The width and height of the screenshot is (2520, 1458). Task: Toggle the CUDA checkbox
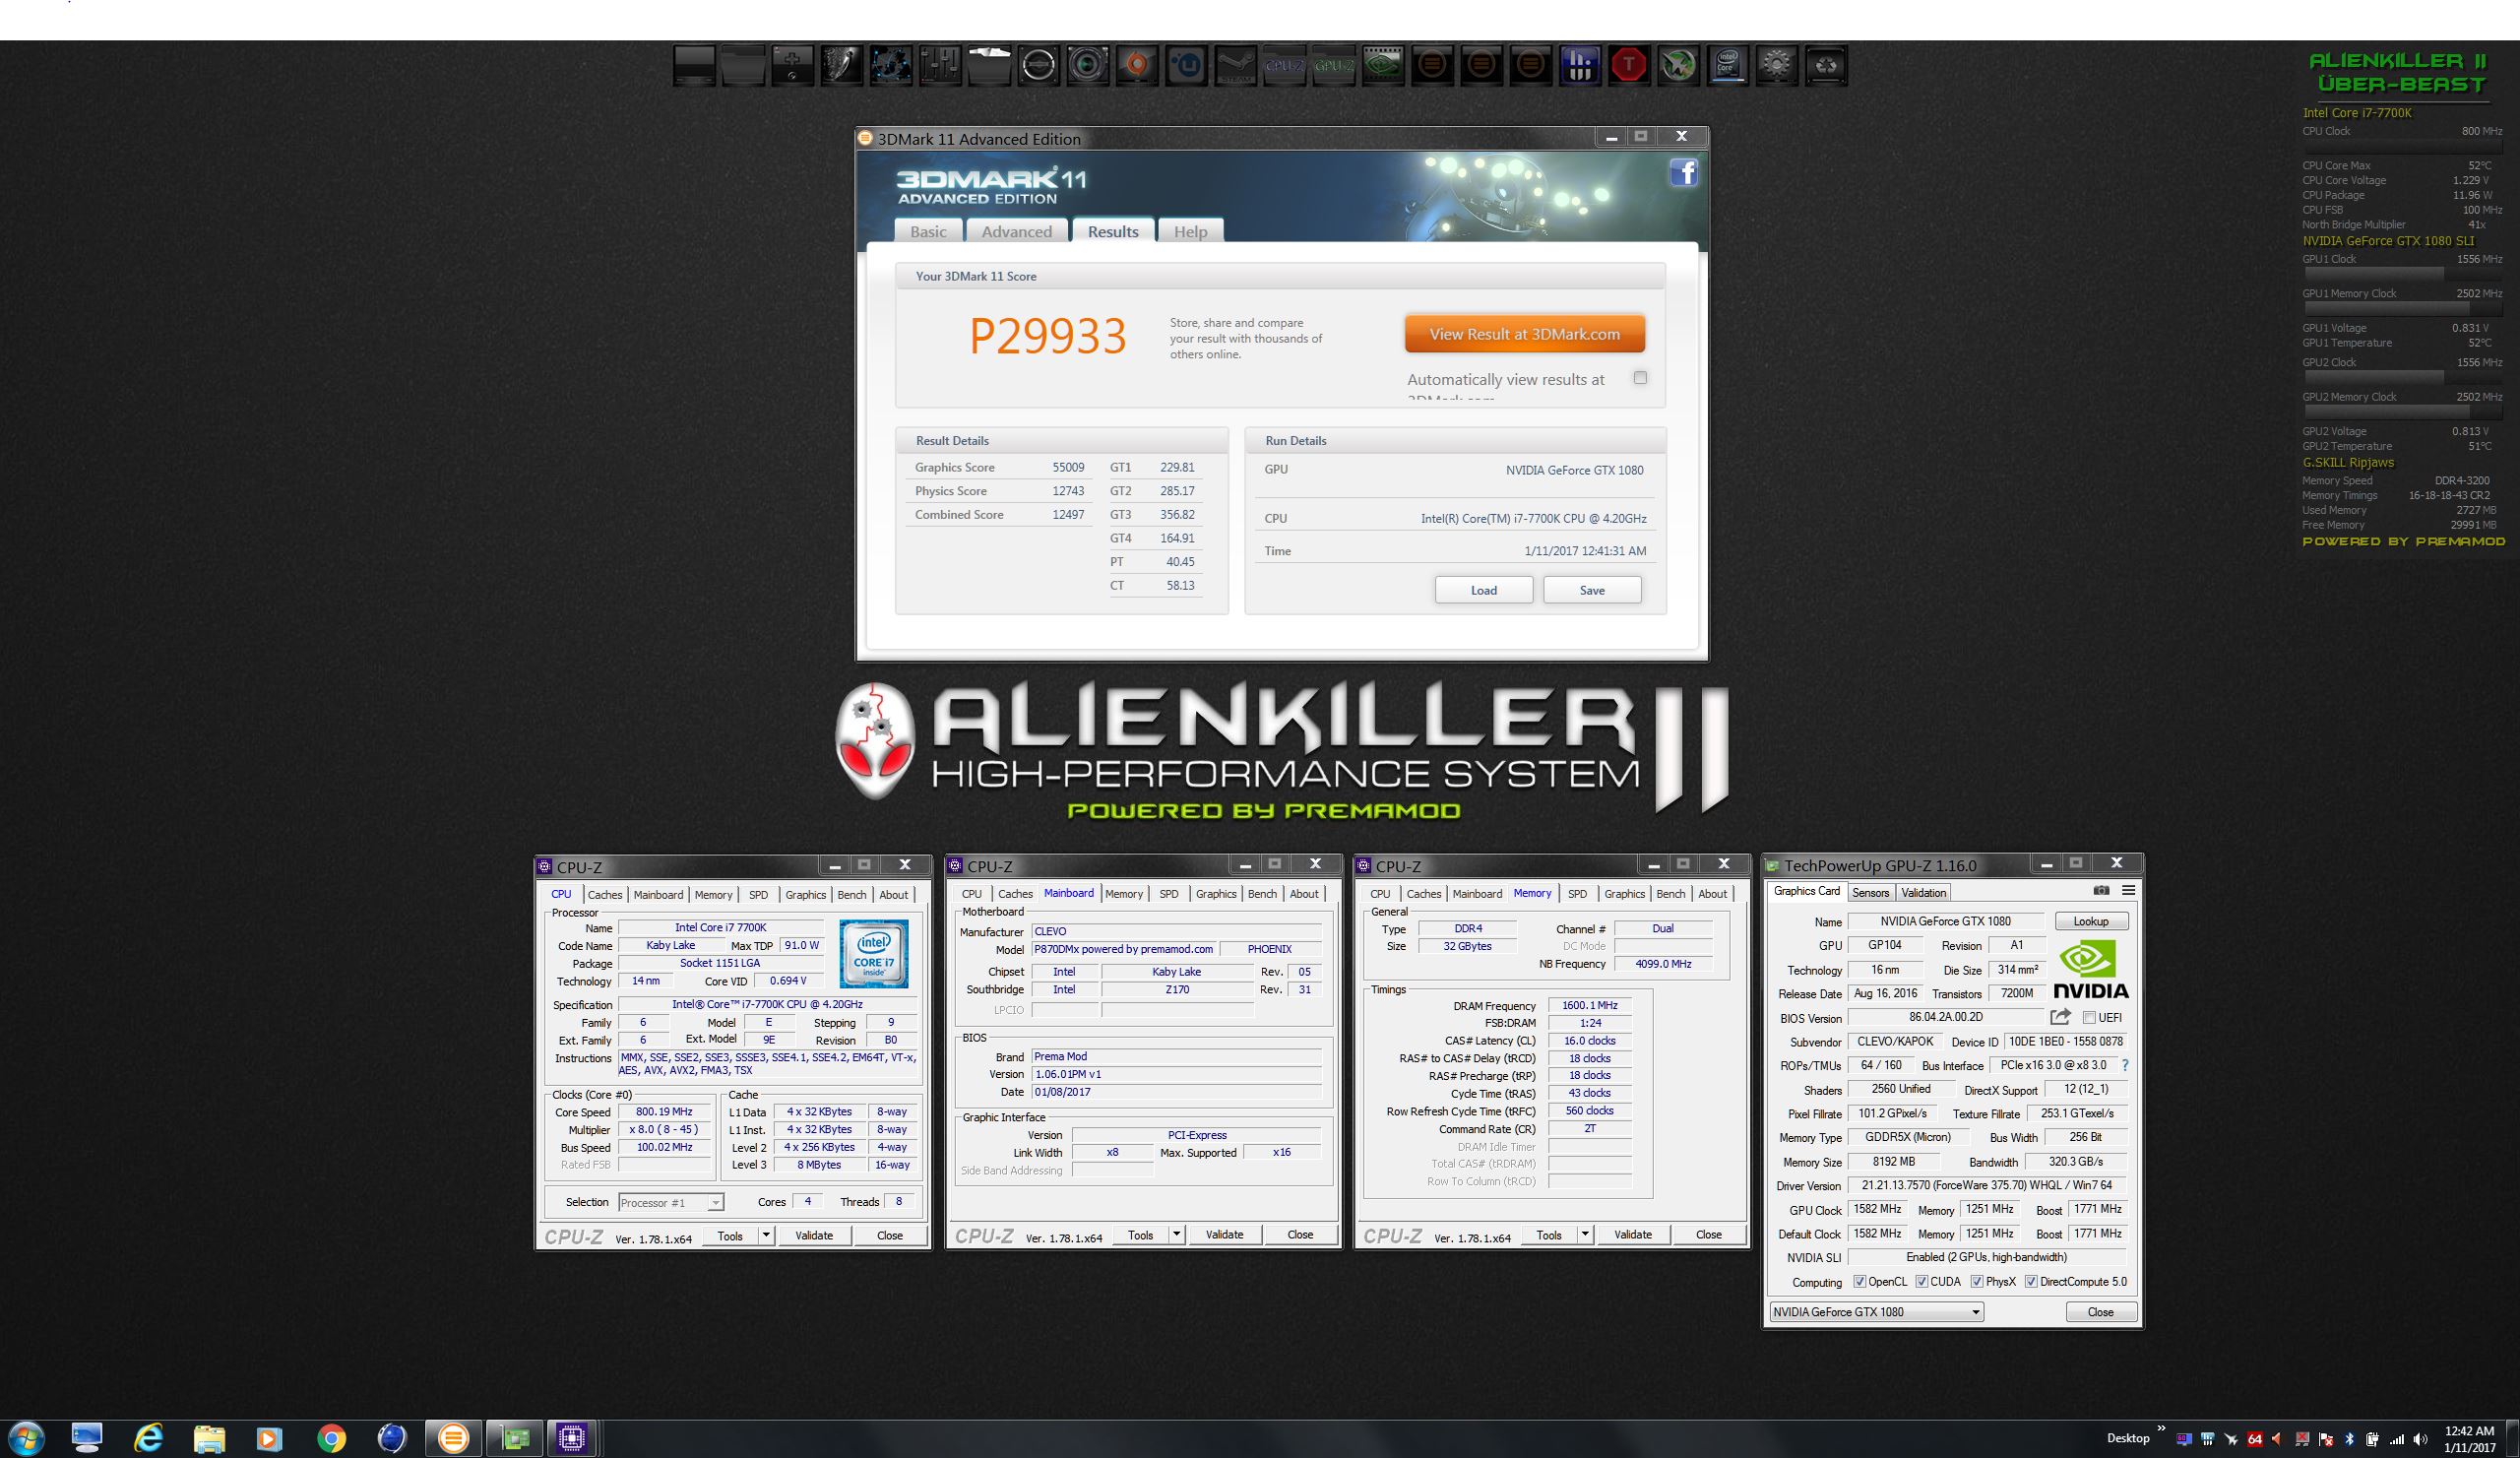(x=1922, y=1282)
